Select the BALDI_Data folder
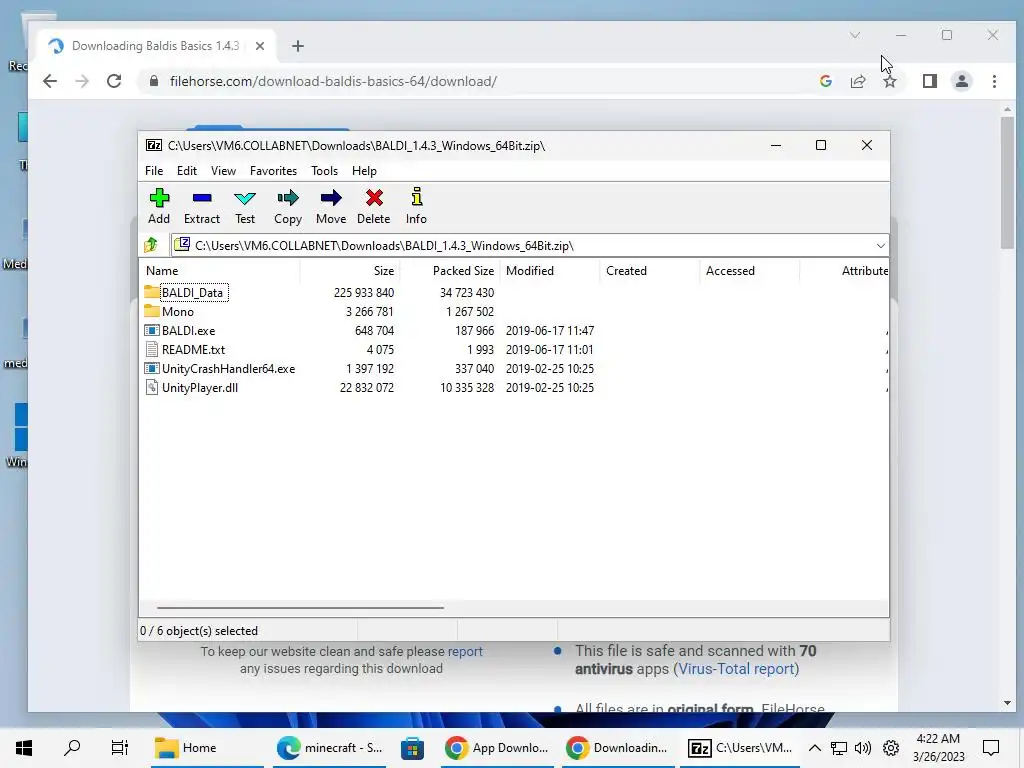 [192, 293]
